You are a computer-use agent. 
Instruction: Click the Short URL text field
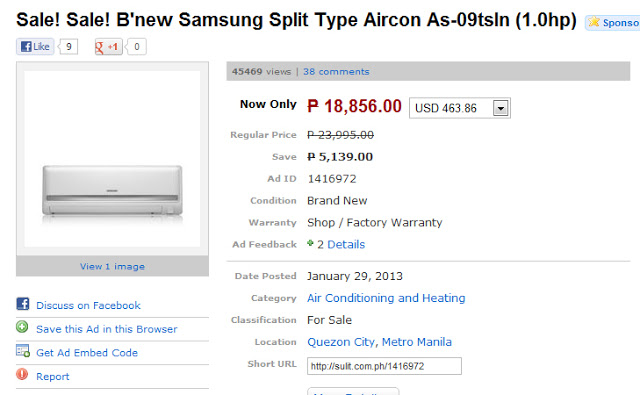pyautogui.click(x=384, y=366)
